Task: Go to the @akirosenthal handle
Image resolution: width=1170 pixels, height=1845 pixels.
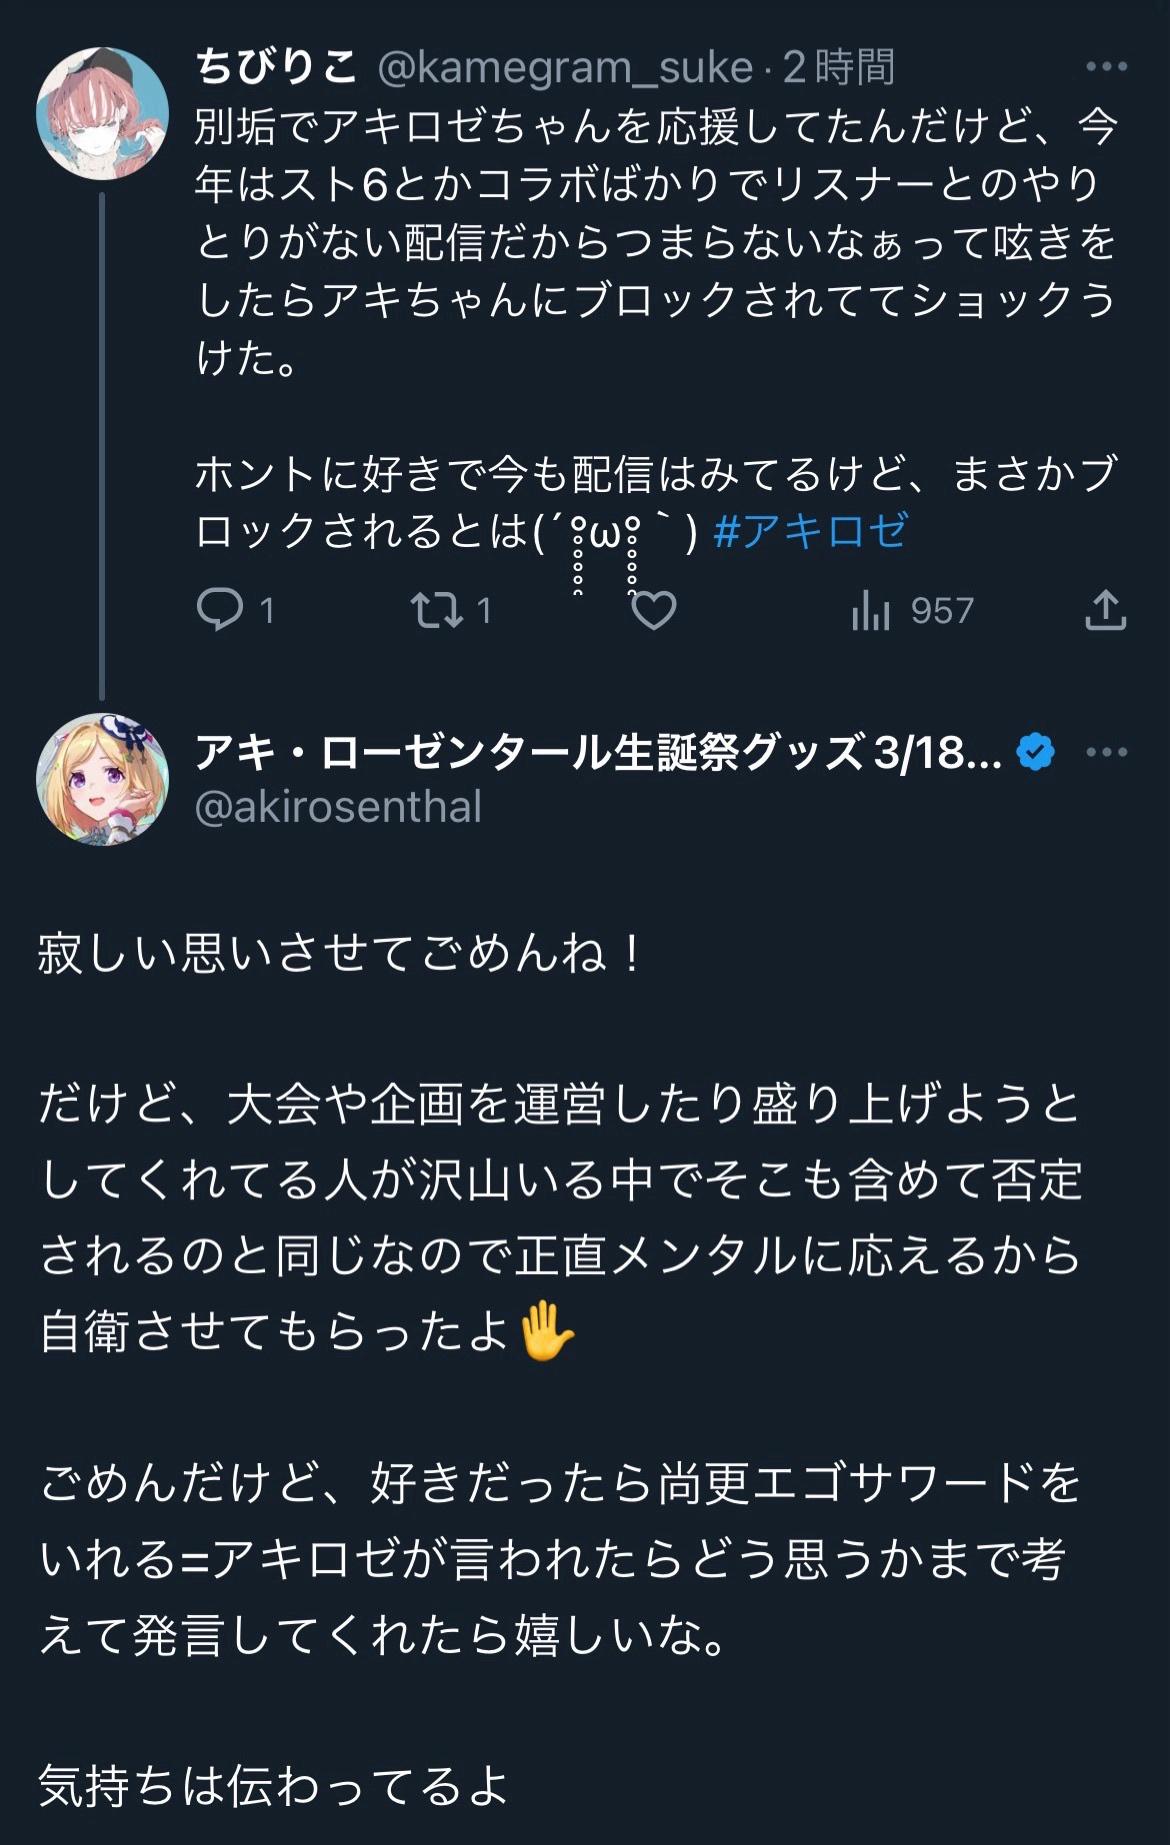Action: point(338,807)
